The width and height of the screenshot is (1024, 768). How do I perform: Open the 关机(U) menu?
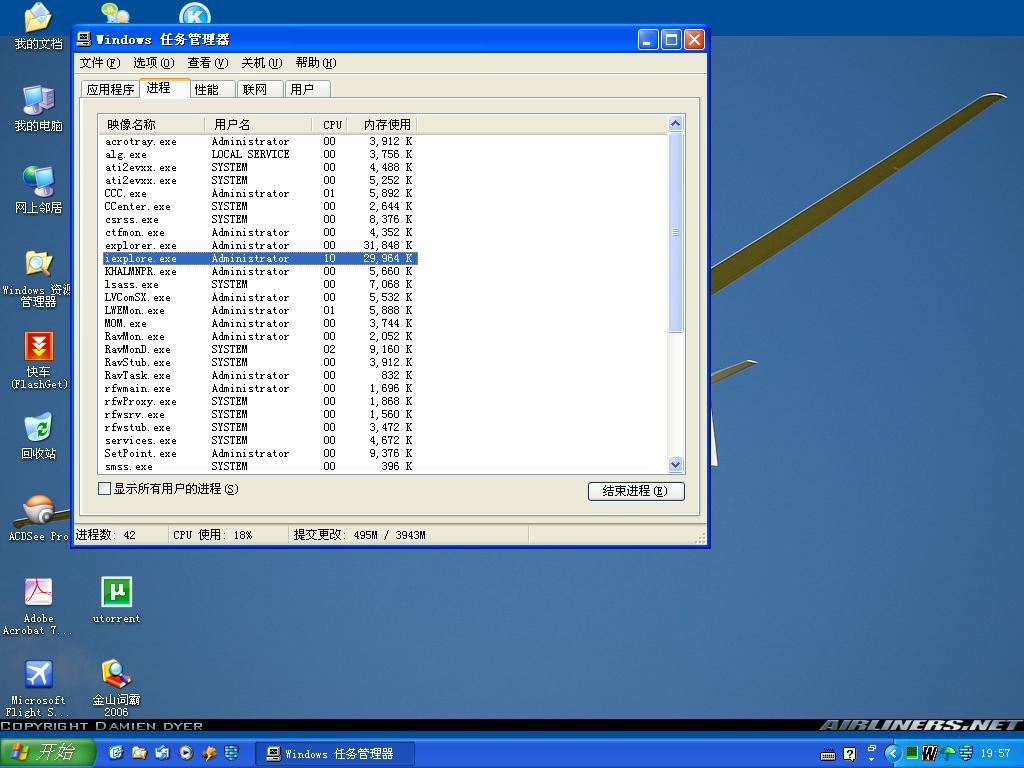tap(261, 63)
